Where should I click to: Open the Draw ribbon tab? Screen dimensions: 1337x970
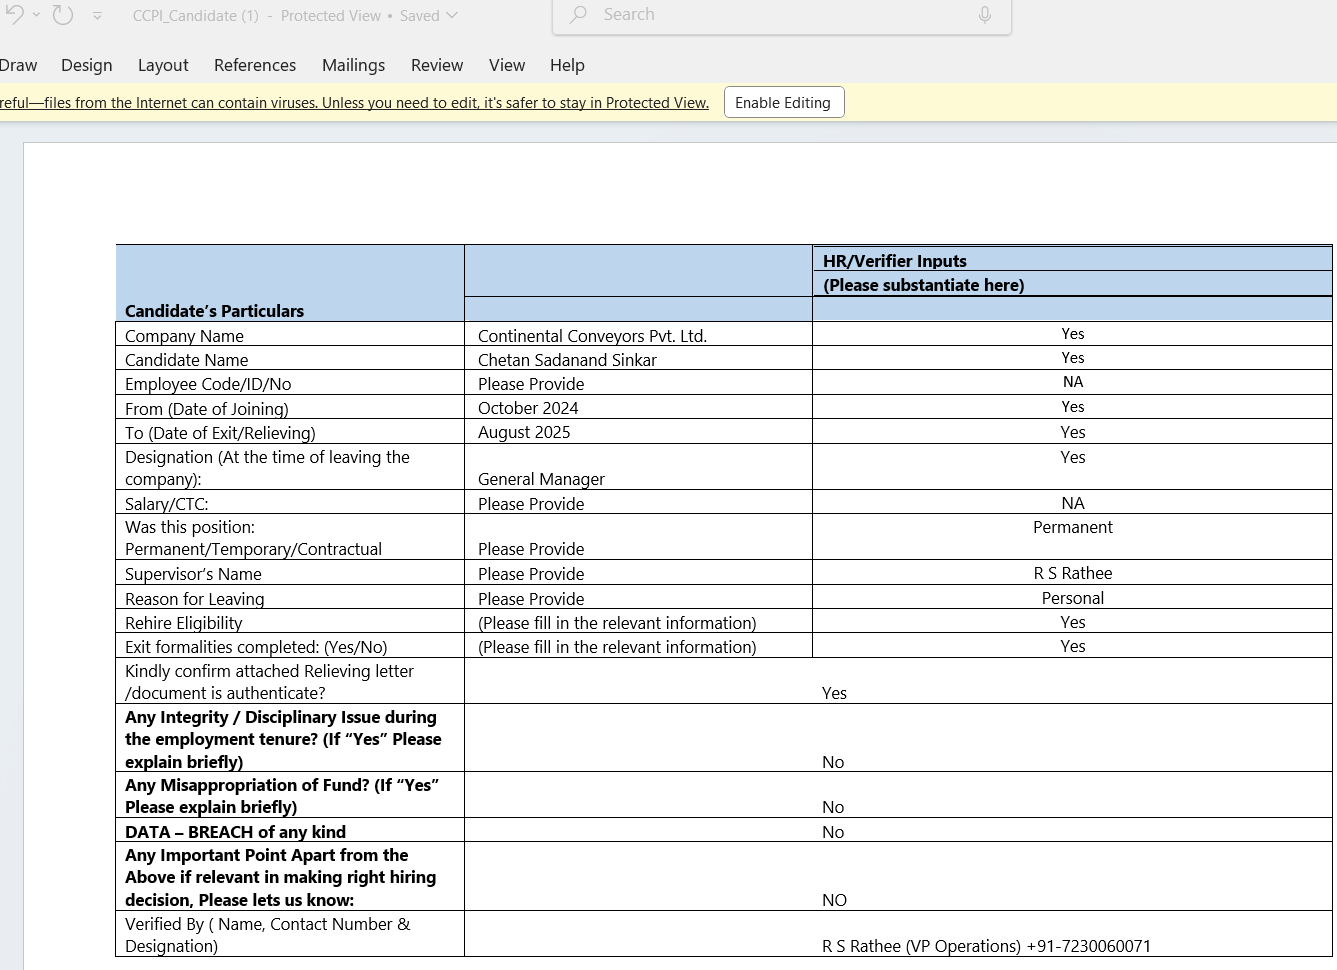pos(18,65)
